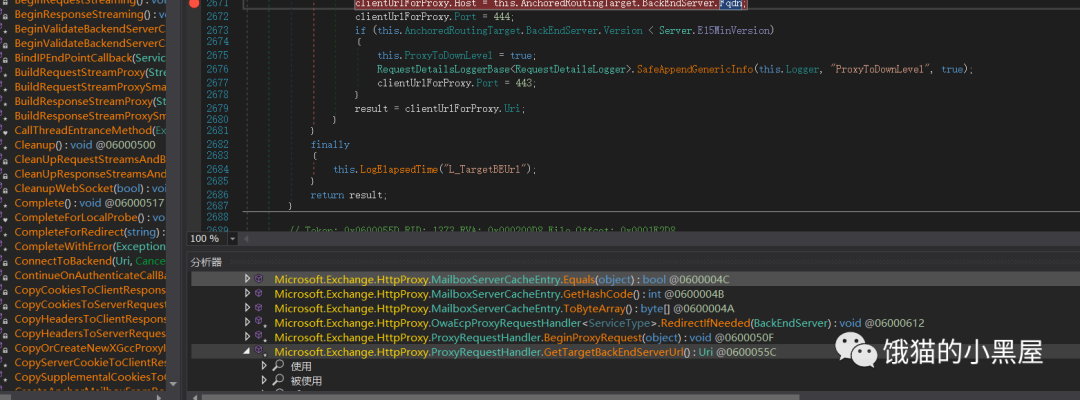This screenshot has height=400, width=1080.
Task: Open CopyServerCookieToClientRes… method
Action: (x=90, y=362)
